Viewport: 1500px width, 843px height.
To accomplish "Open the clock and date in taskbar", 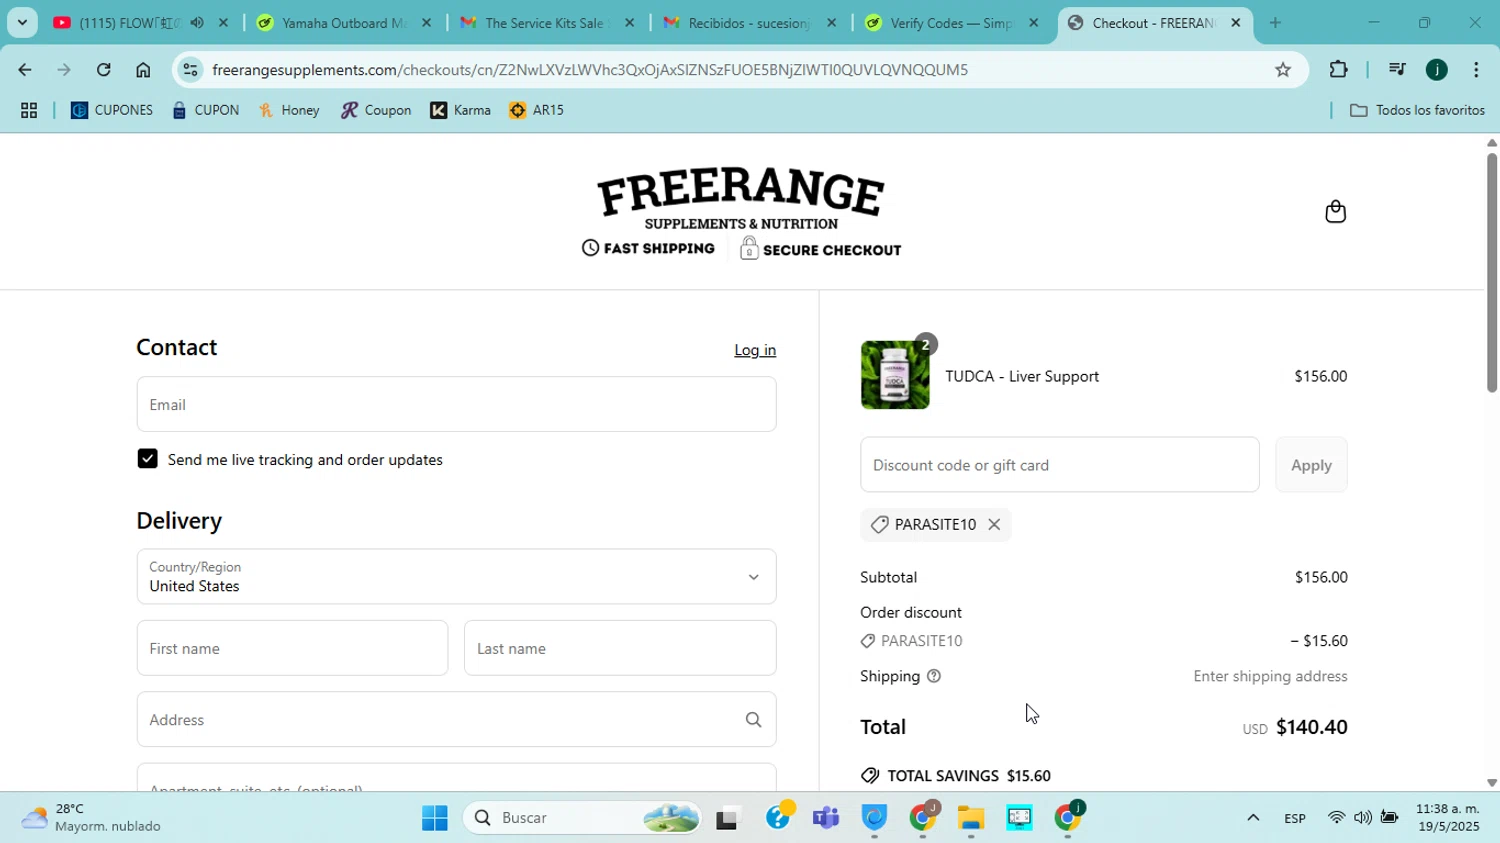I will (x=1449, y=818).
